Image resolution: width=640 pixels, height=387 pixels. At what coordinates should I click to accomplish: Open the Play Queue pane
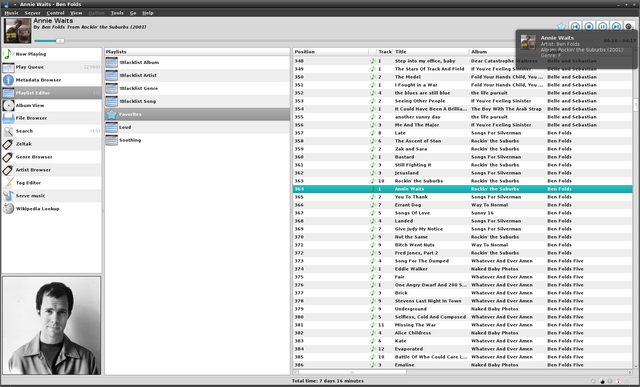pyautogui.click(x=51, y=67)
